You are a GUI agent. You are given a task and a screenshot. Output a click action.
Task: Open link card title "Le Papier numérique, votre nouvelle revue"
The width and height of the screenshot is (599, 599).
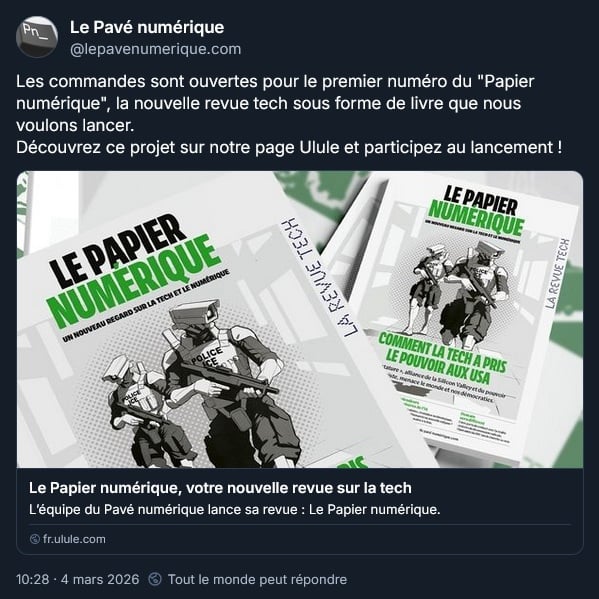click(x=220, y=488)
